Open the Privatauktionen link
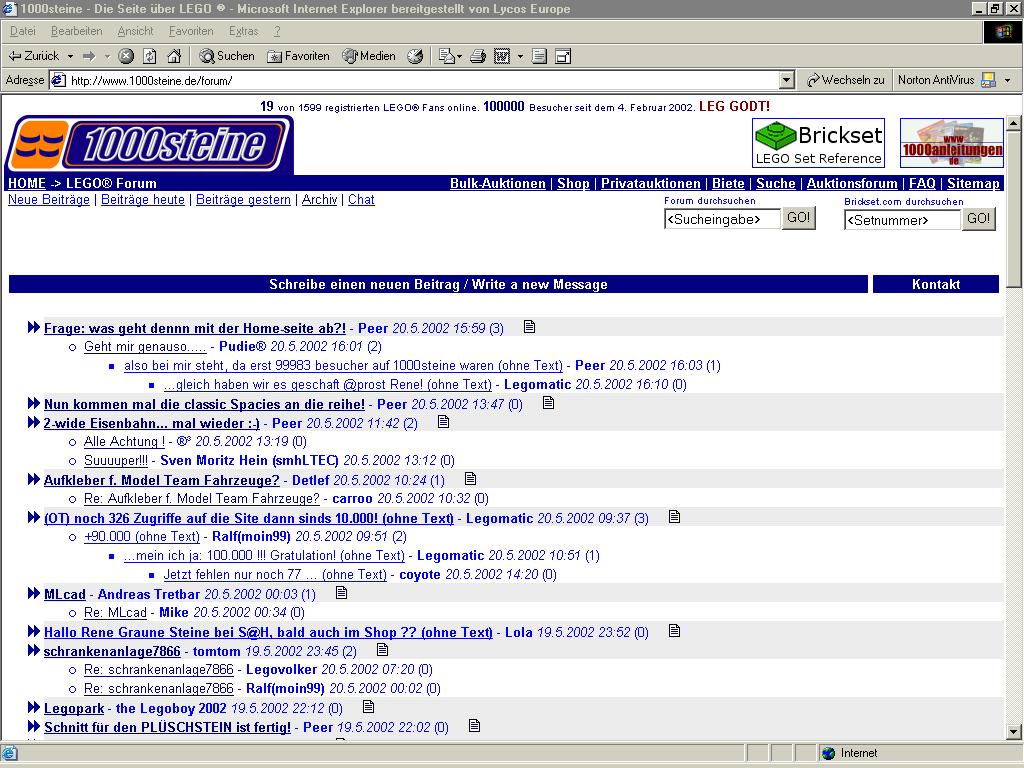Screen dimensions: 1024x768 pyautogui.click(x=650, y=184)
